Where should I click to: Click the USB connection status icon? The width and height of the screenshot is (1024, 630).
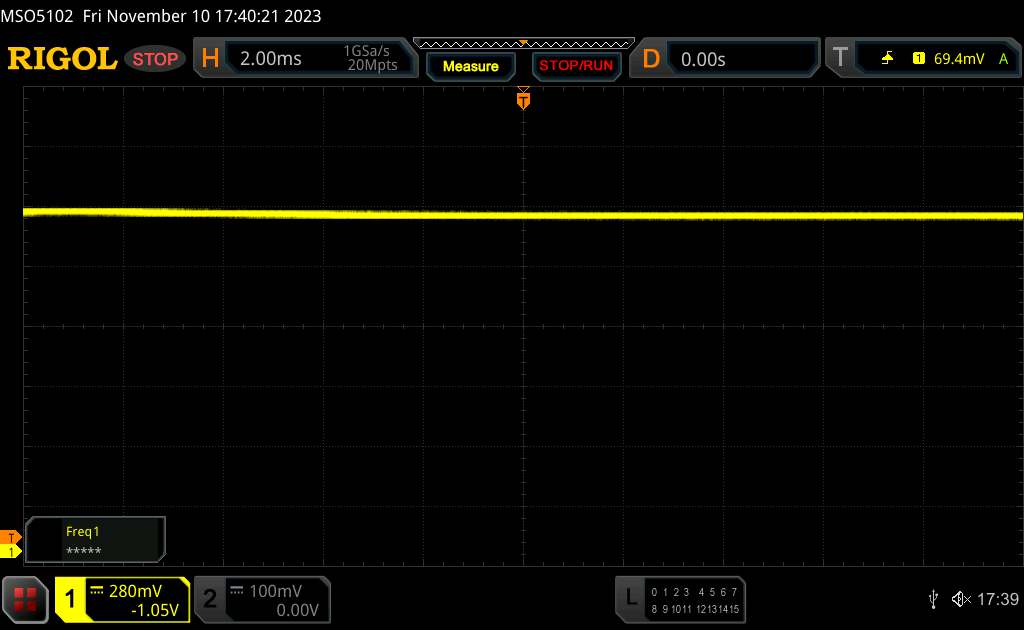pos(933,599)
